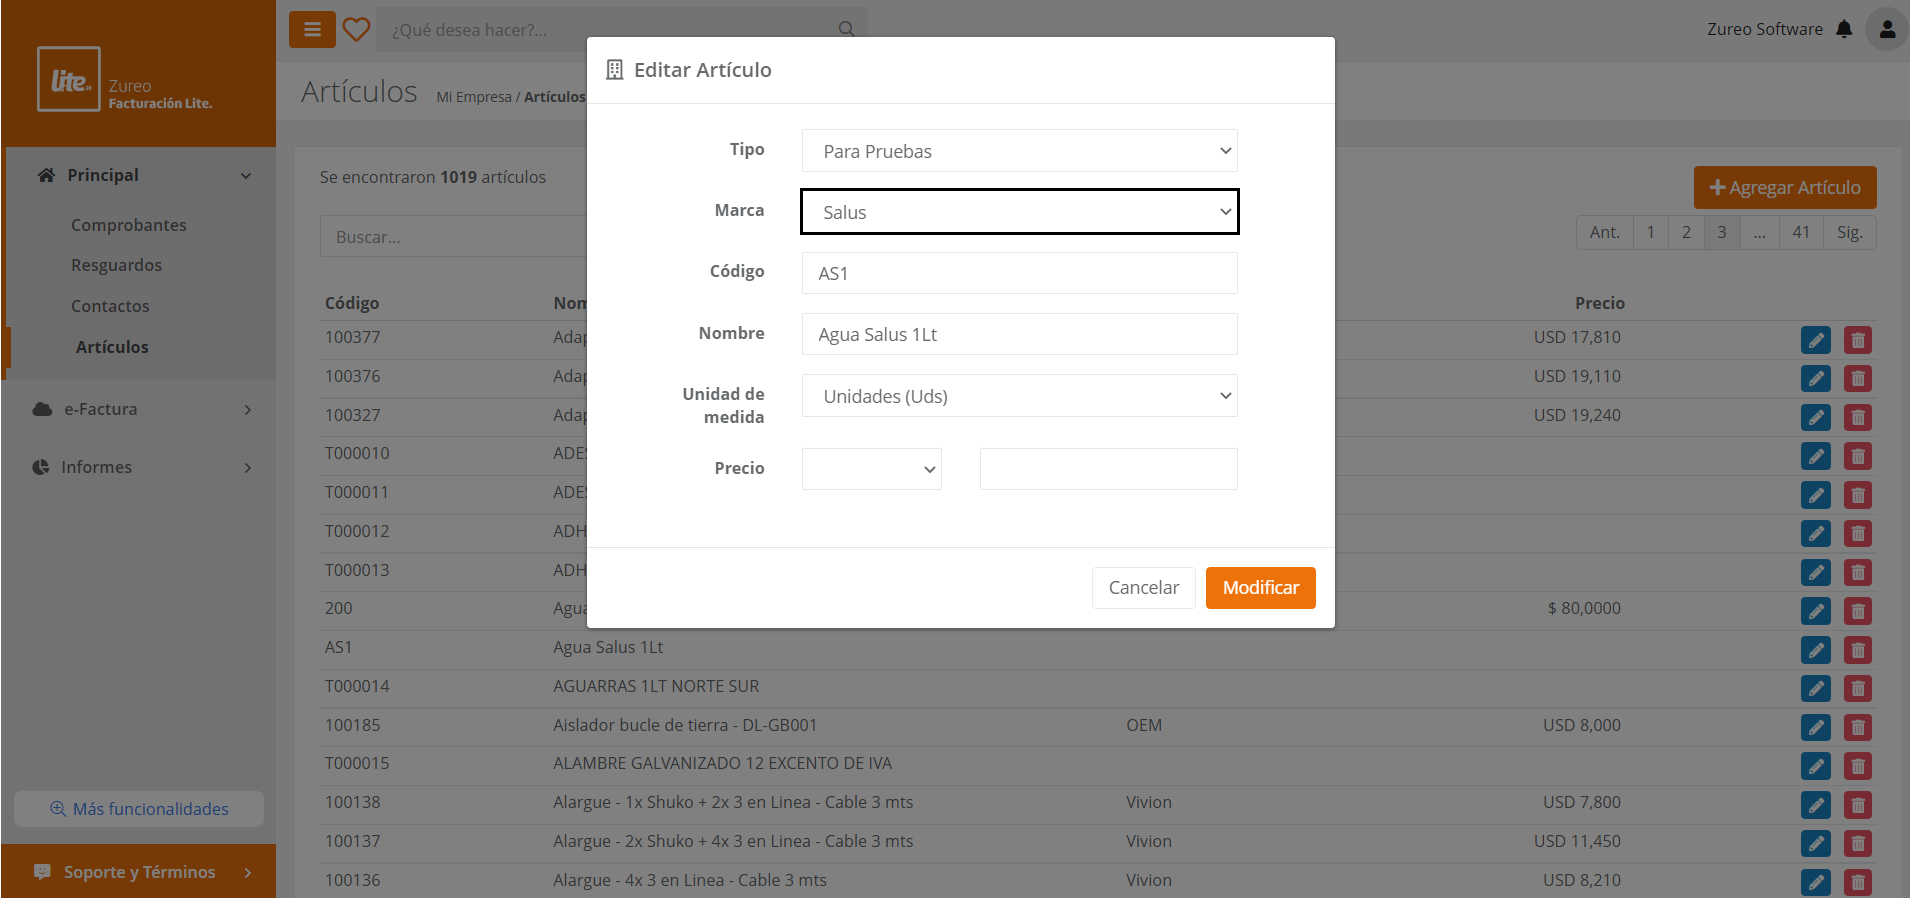Click the hamburger menu icon
Screen dimensions: 1910x898
click(312, 30)
